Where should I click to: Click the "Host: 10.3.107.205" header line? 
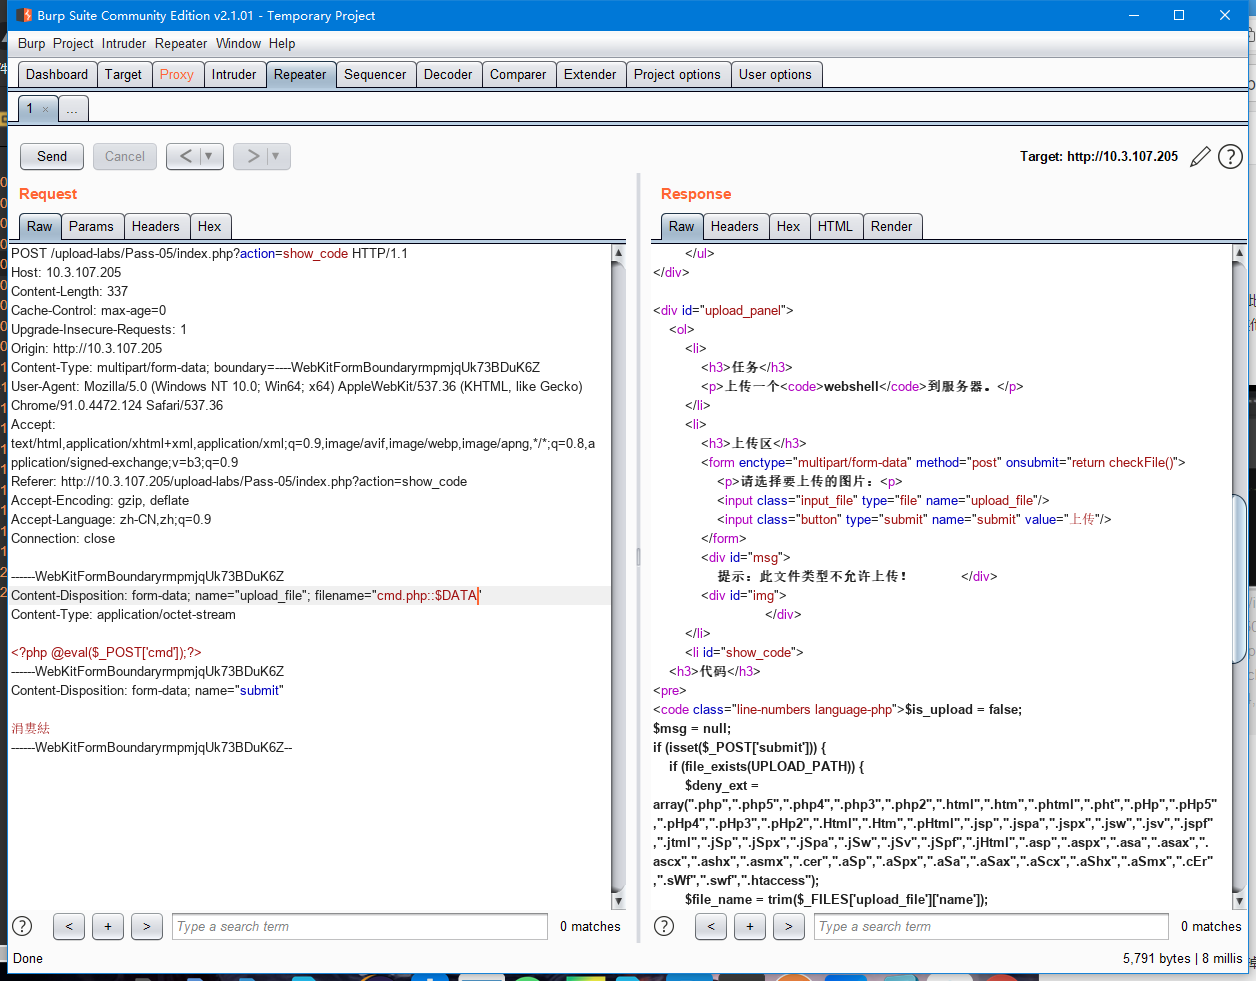tap(66, 272)
